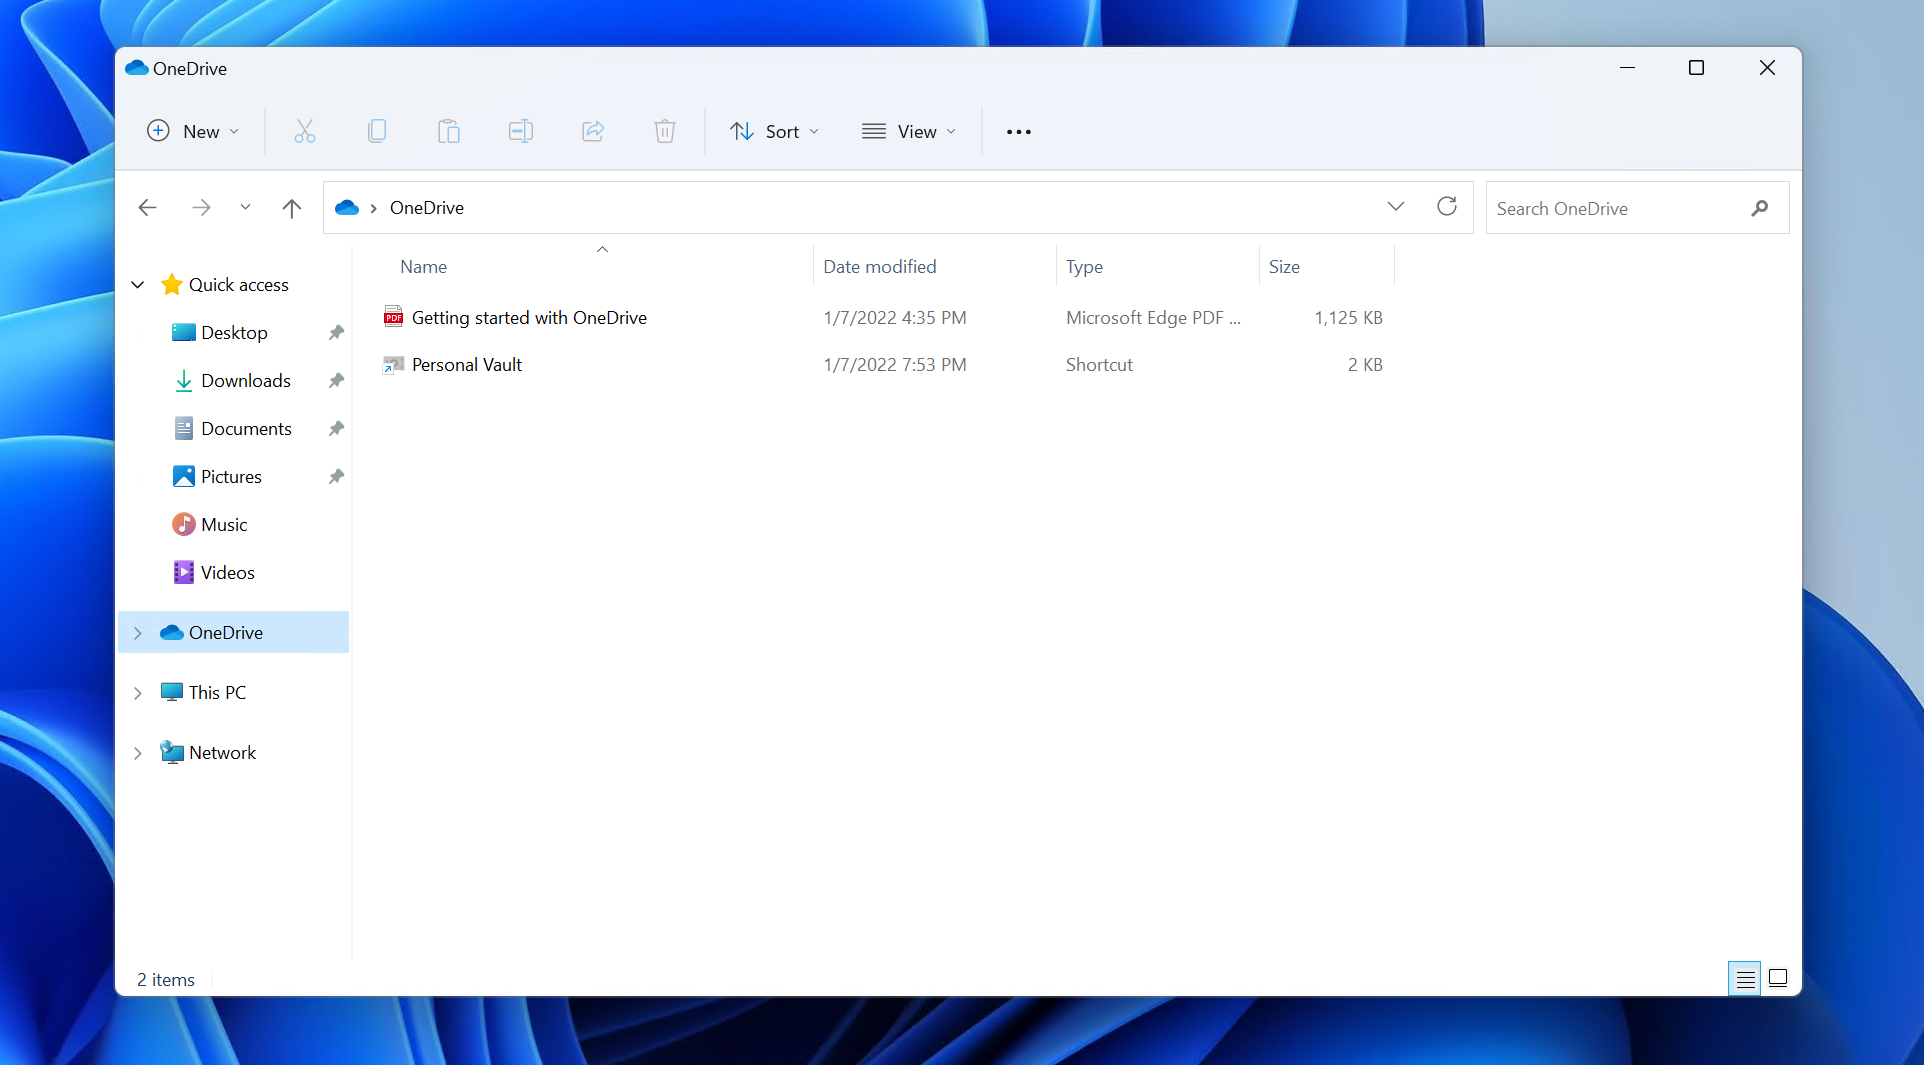Click the back navigation arrow

(x=147, y=207)
